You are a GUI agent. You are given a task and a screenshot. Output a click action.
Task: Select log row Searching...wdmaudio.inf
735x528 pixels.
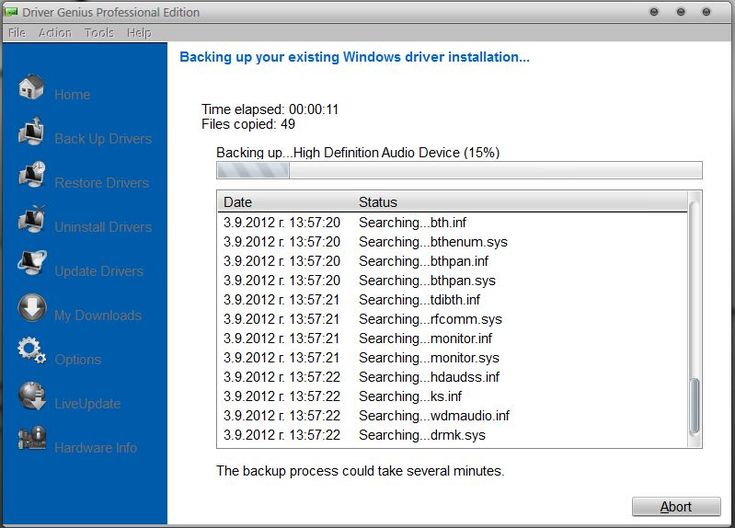tap(452, 415)
